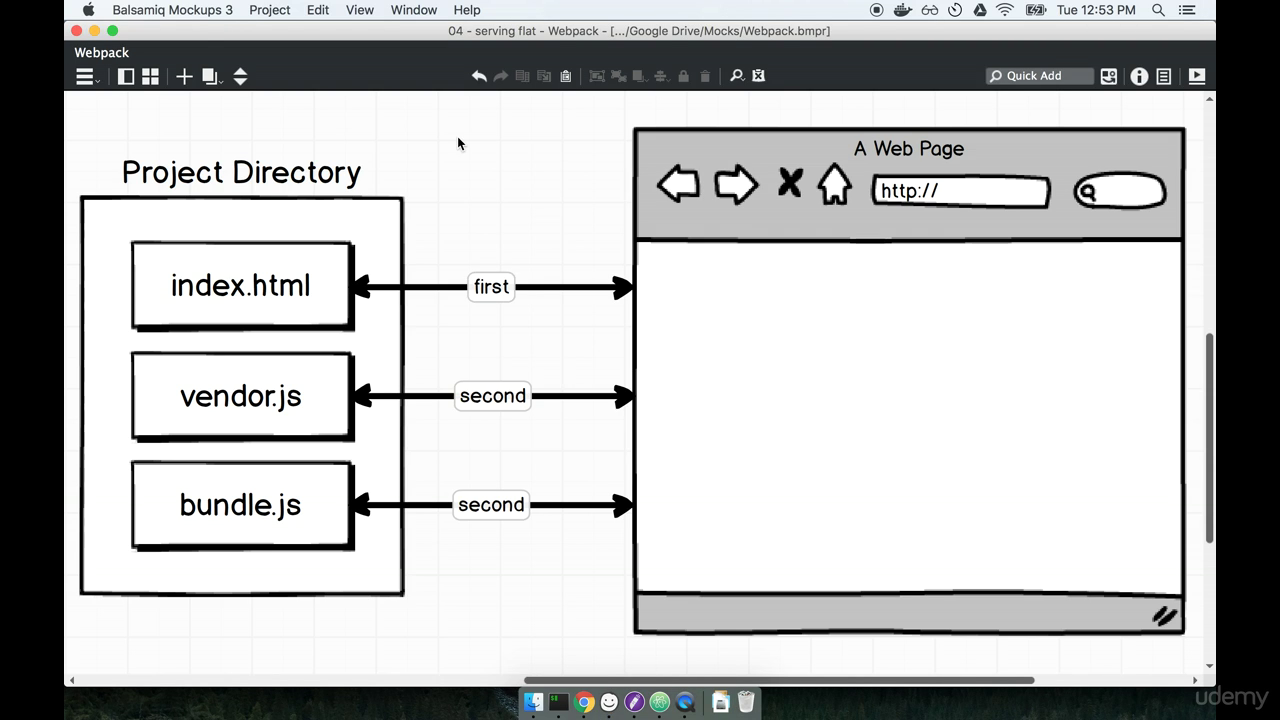Viewport: 1280px width, 720px height.
Task: Click the UI Library toggle icon
Action: coord(1108,76)
